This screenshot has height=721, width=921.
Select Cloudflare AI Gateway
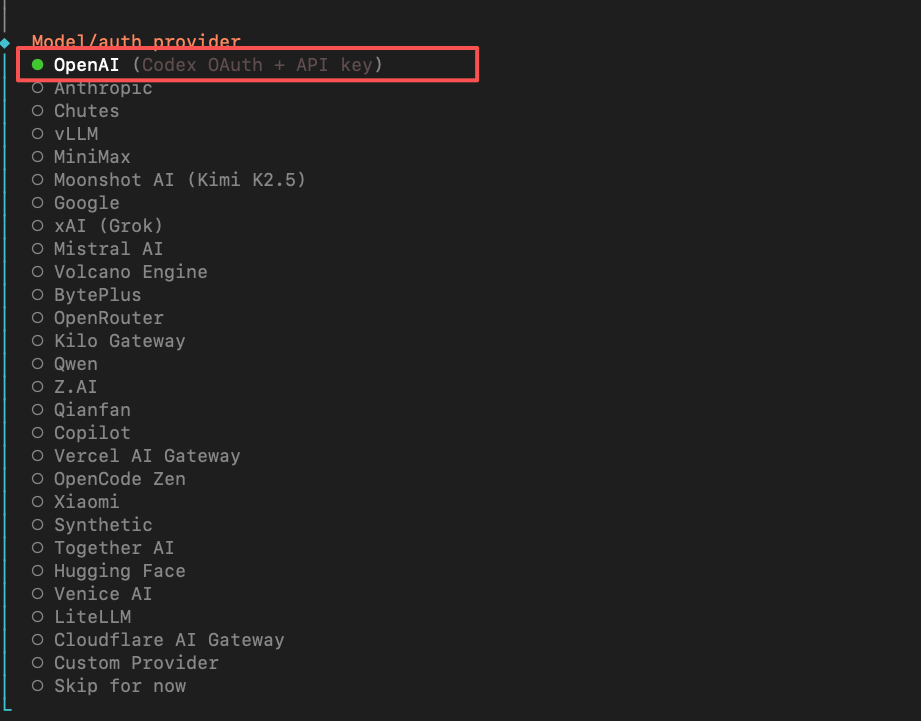[169, 640]
